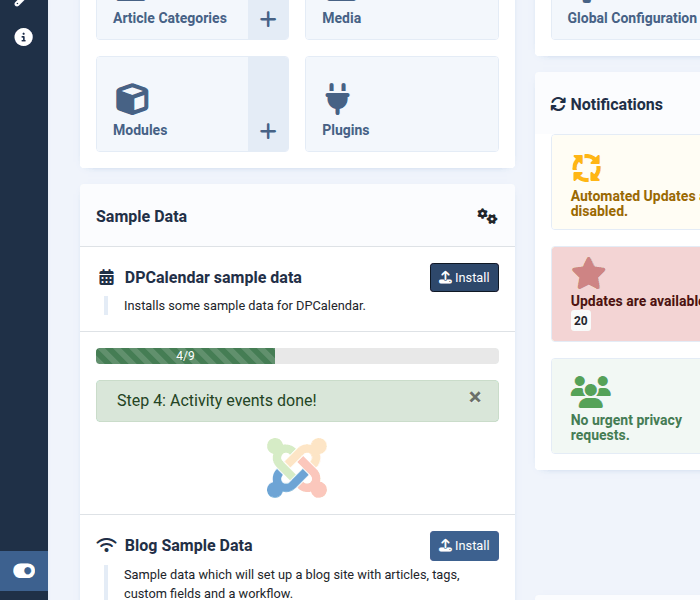The height and width of the screenshot is (600, 700).
Task: Click the 20 updates count badge
Action: (581, 321)
